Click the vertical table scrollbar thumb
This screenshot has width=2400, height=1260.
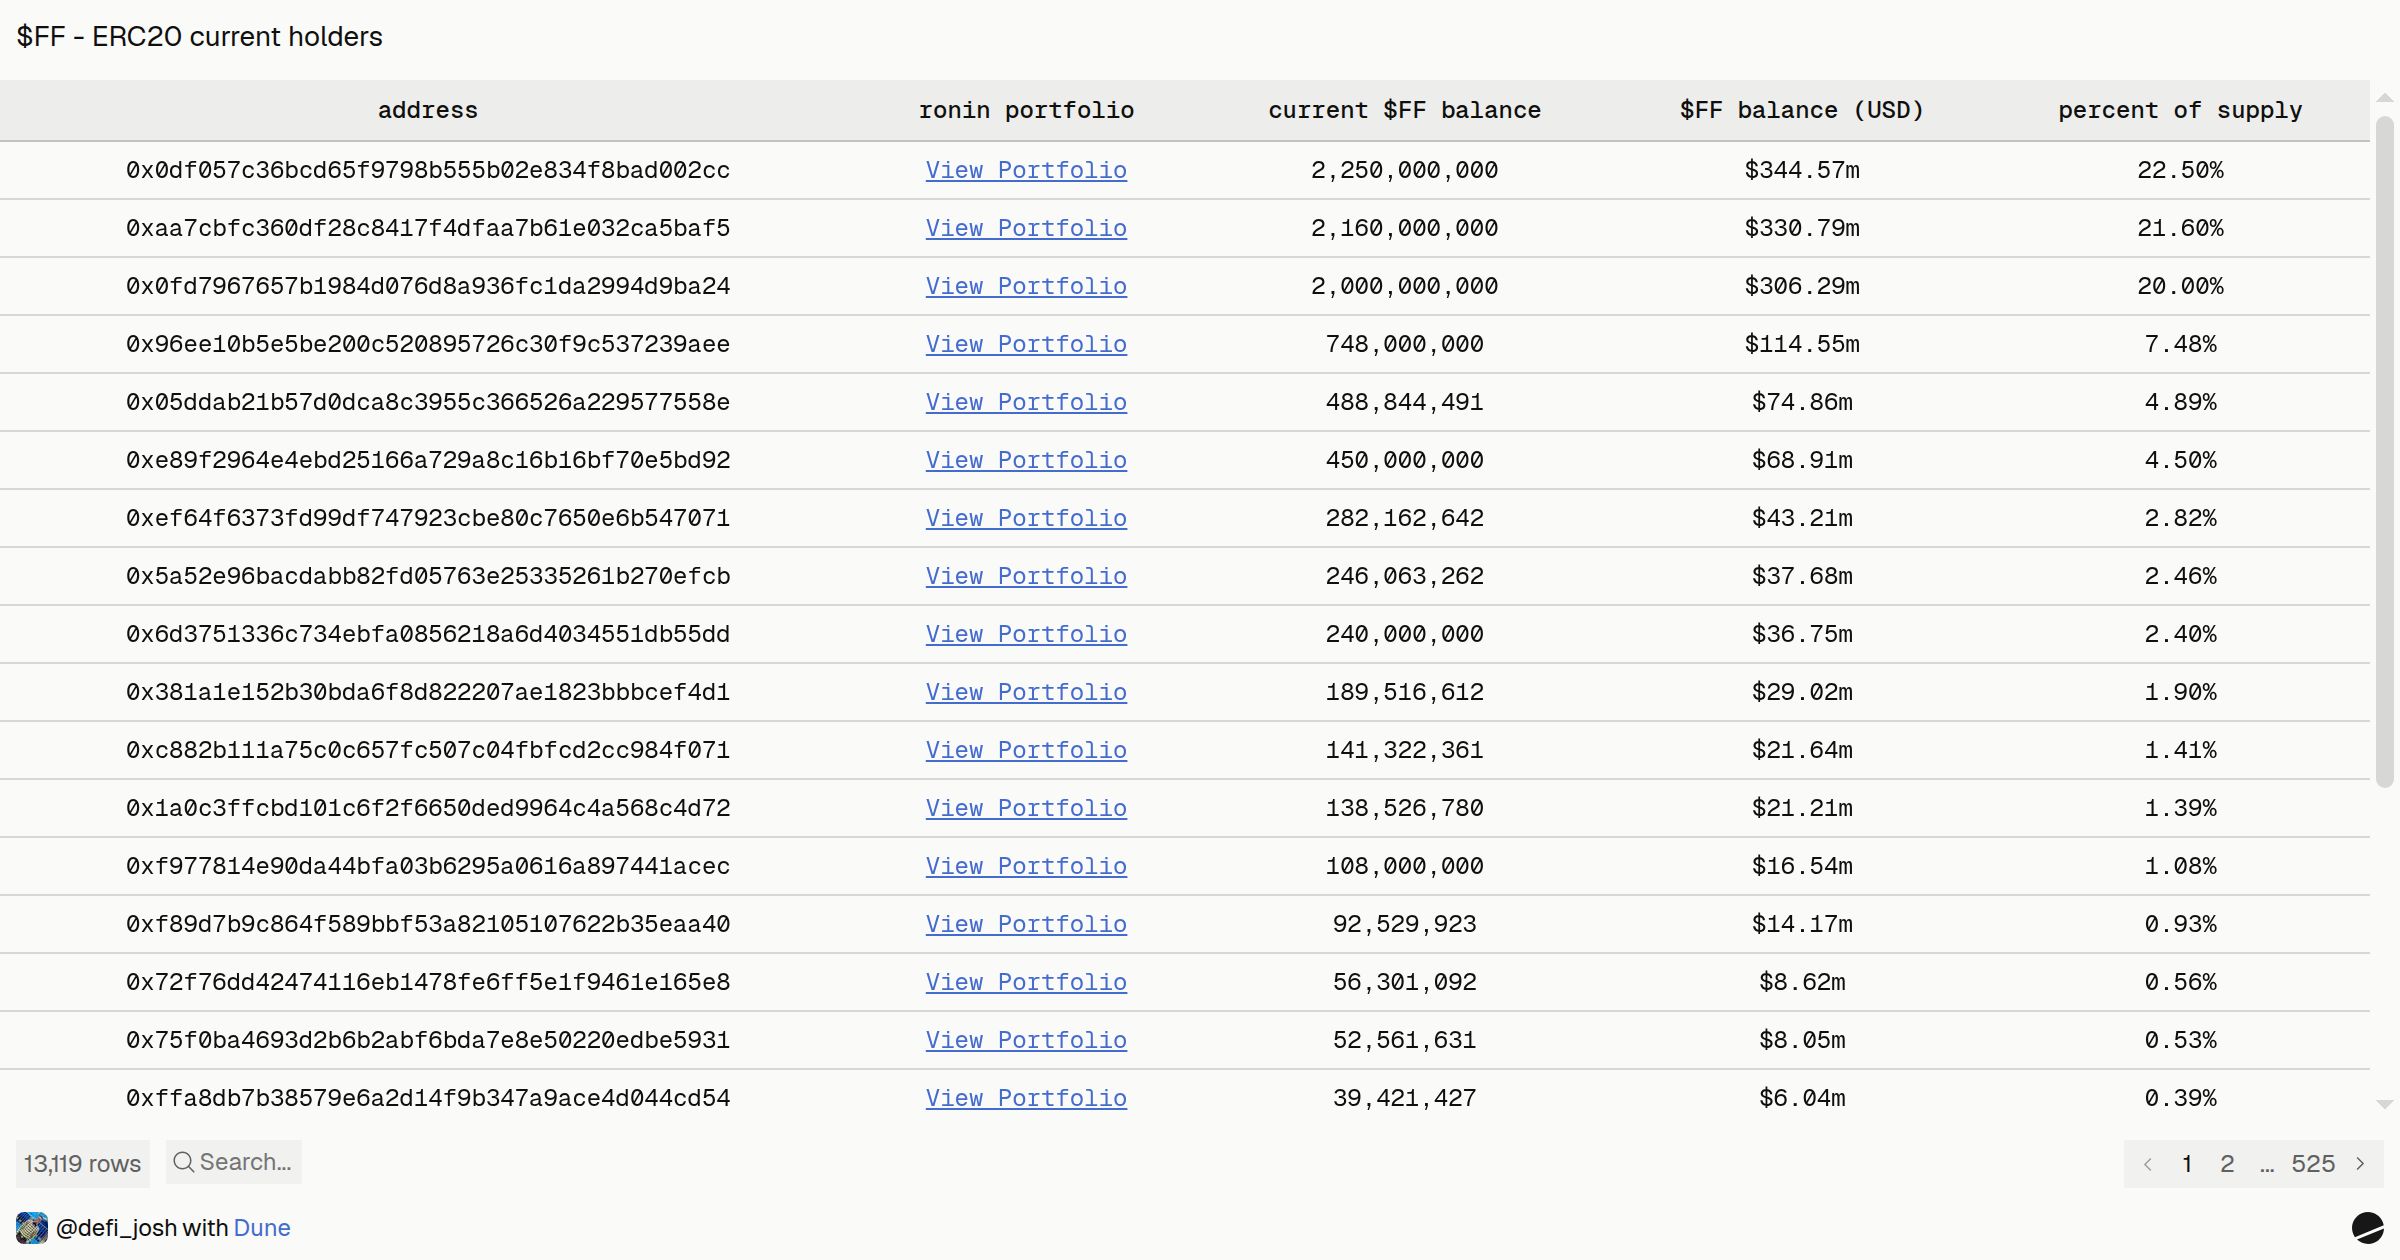click(x=2385, y=451)
